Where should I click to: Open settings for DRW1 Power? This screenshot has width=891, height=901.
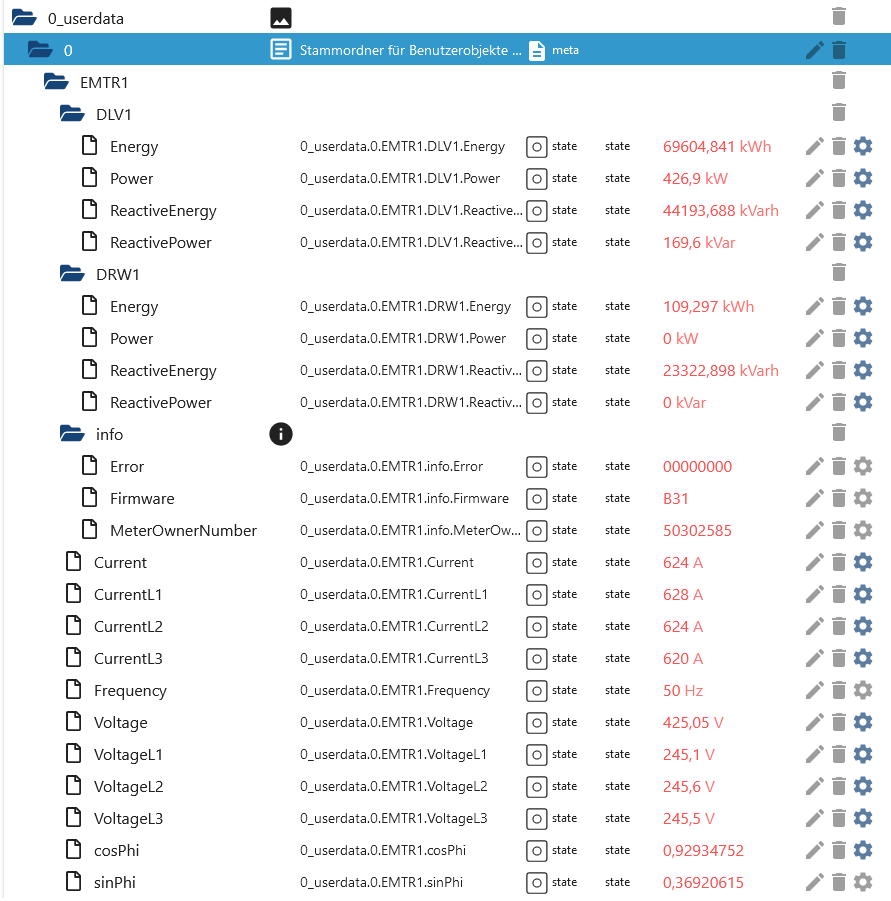pyautogui.click(x=863, y=338)
